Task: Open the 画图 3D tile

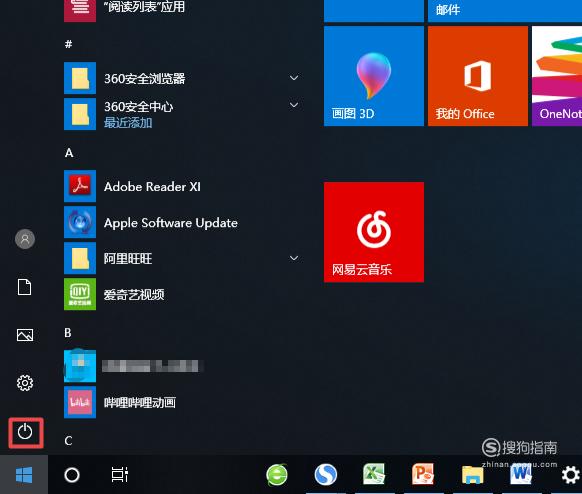Action: (374, 76)
